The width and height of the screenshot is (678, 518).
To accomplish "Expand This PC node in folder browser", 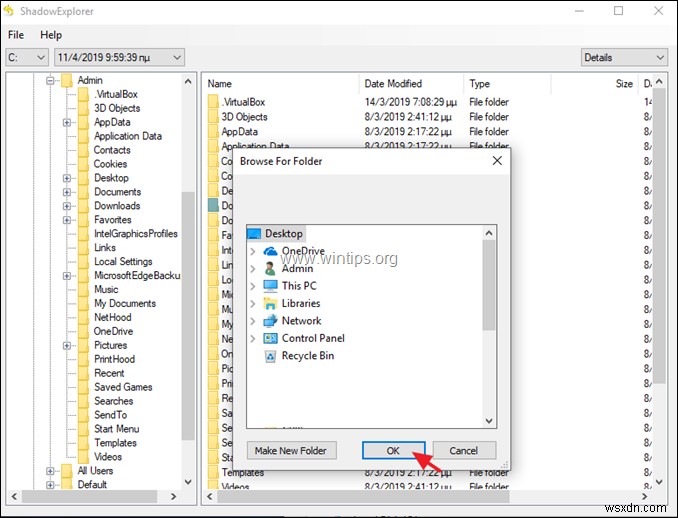I will click(253, 286).
